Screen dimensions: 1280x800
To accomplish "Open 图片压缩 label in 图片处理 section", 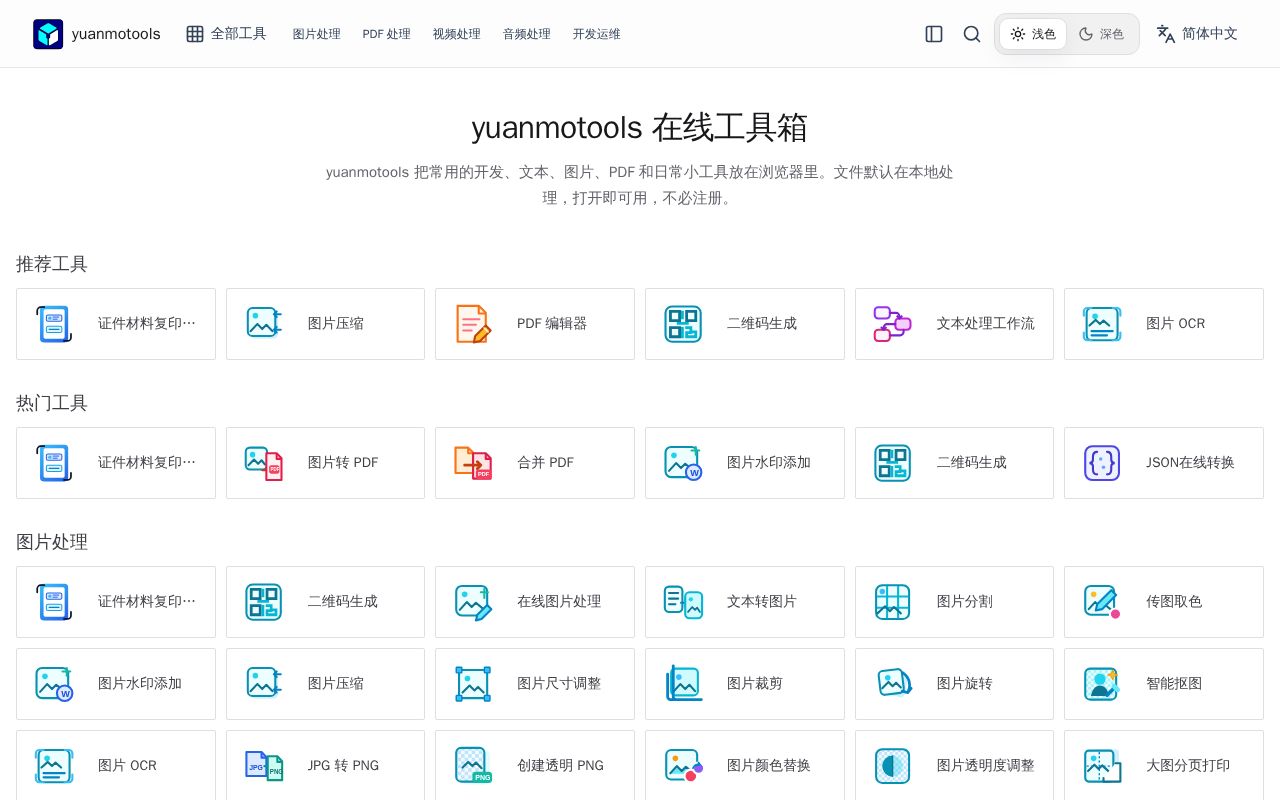I will (336, 684).
